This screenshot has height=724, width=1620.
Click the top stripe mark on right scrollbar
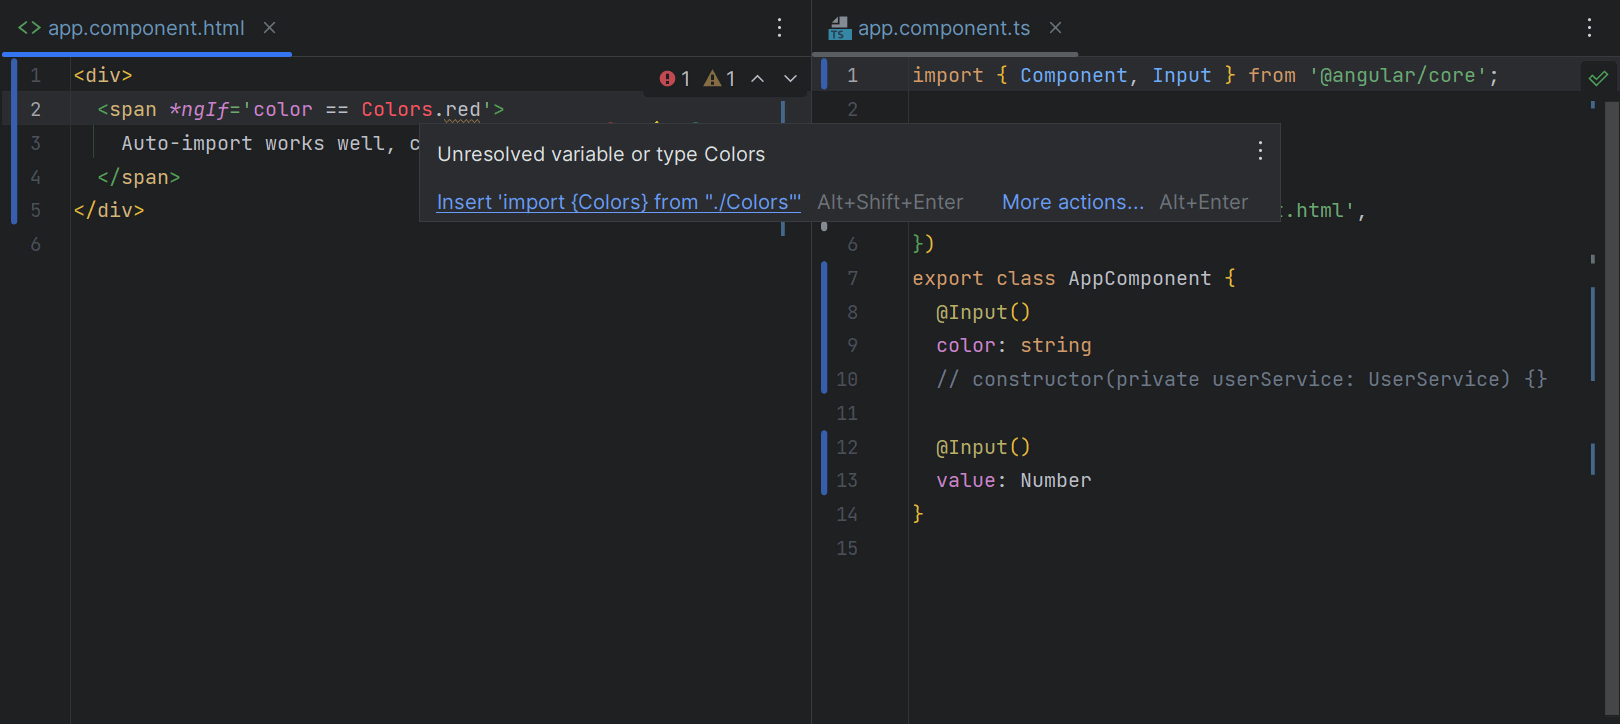point(1592,105)
